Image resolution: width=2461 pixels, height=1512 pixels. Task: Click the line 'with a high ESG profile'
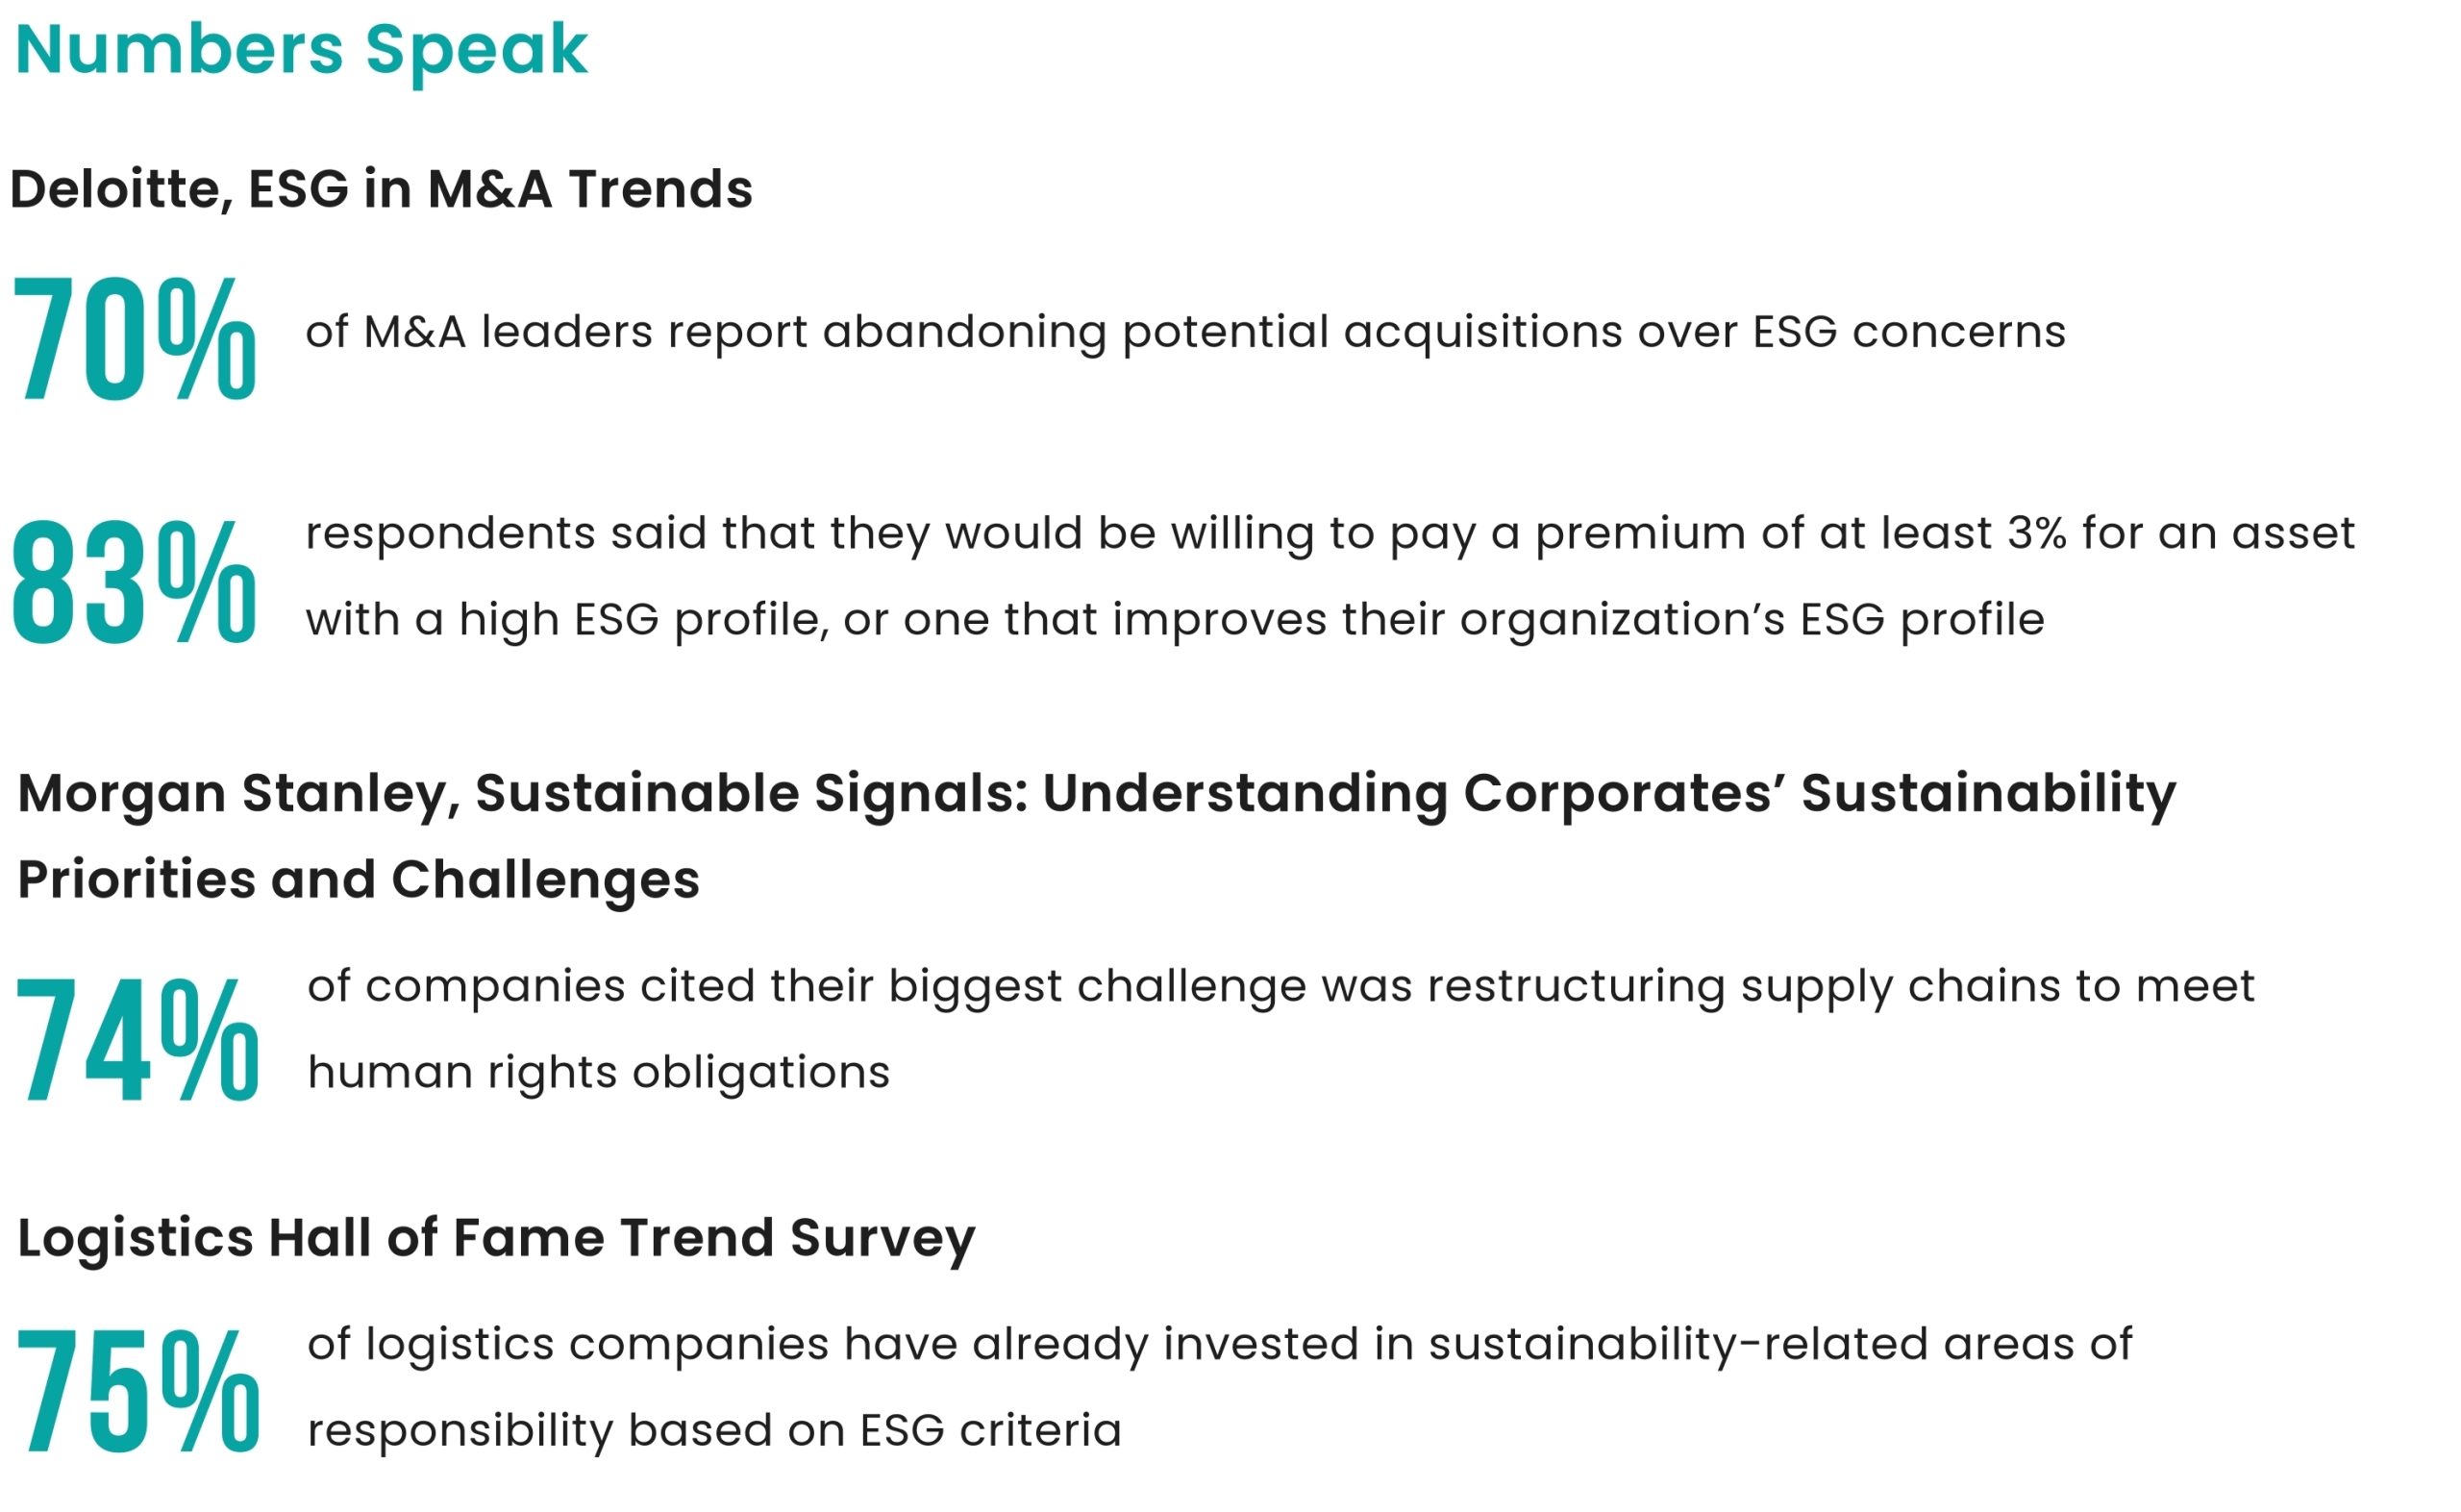(x=1175, y=620)
